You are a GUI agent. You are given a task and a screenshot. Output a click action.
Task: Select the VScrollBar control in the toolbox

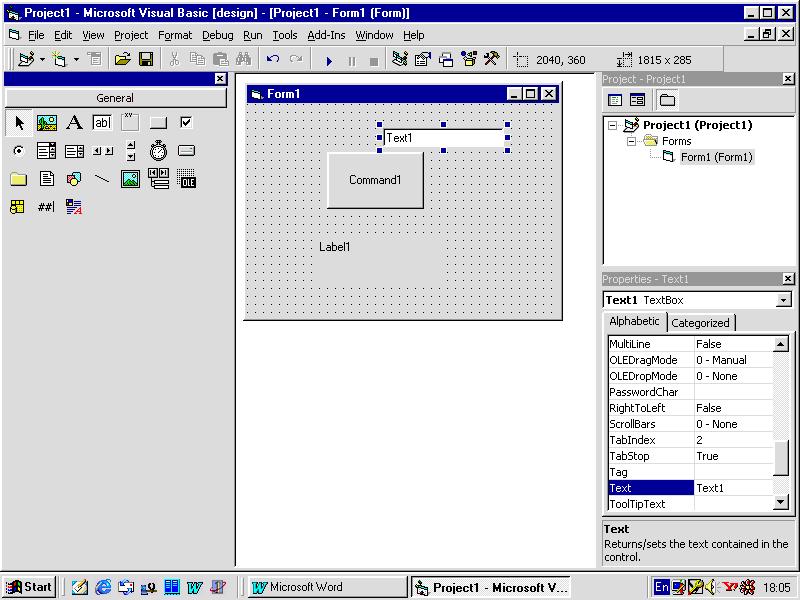131,151
